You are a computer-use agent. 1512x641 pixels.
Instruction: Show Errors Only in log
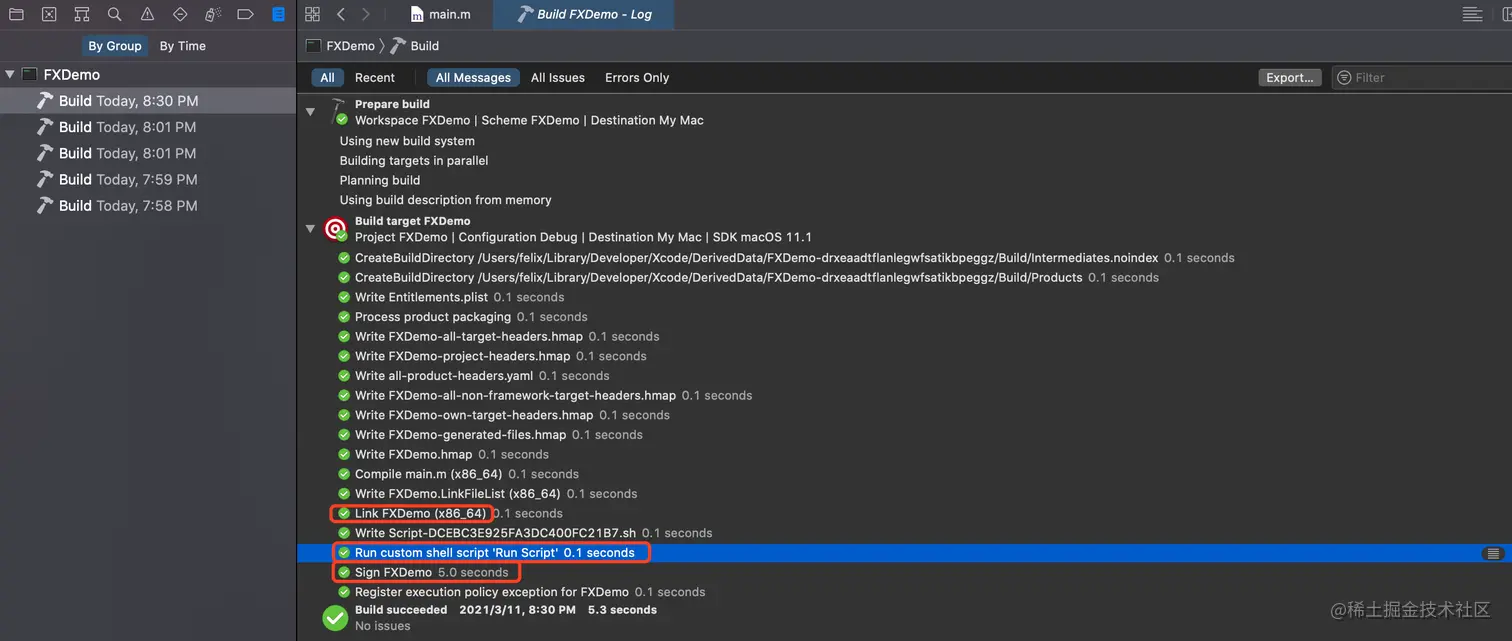pos(637,77)
